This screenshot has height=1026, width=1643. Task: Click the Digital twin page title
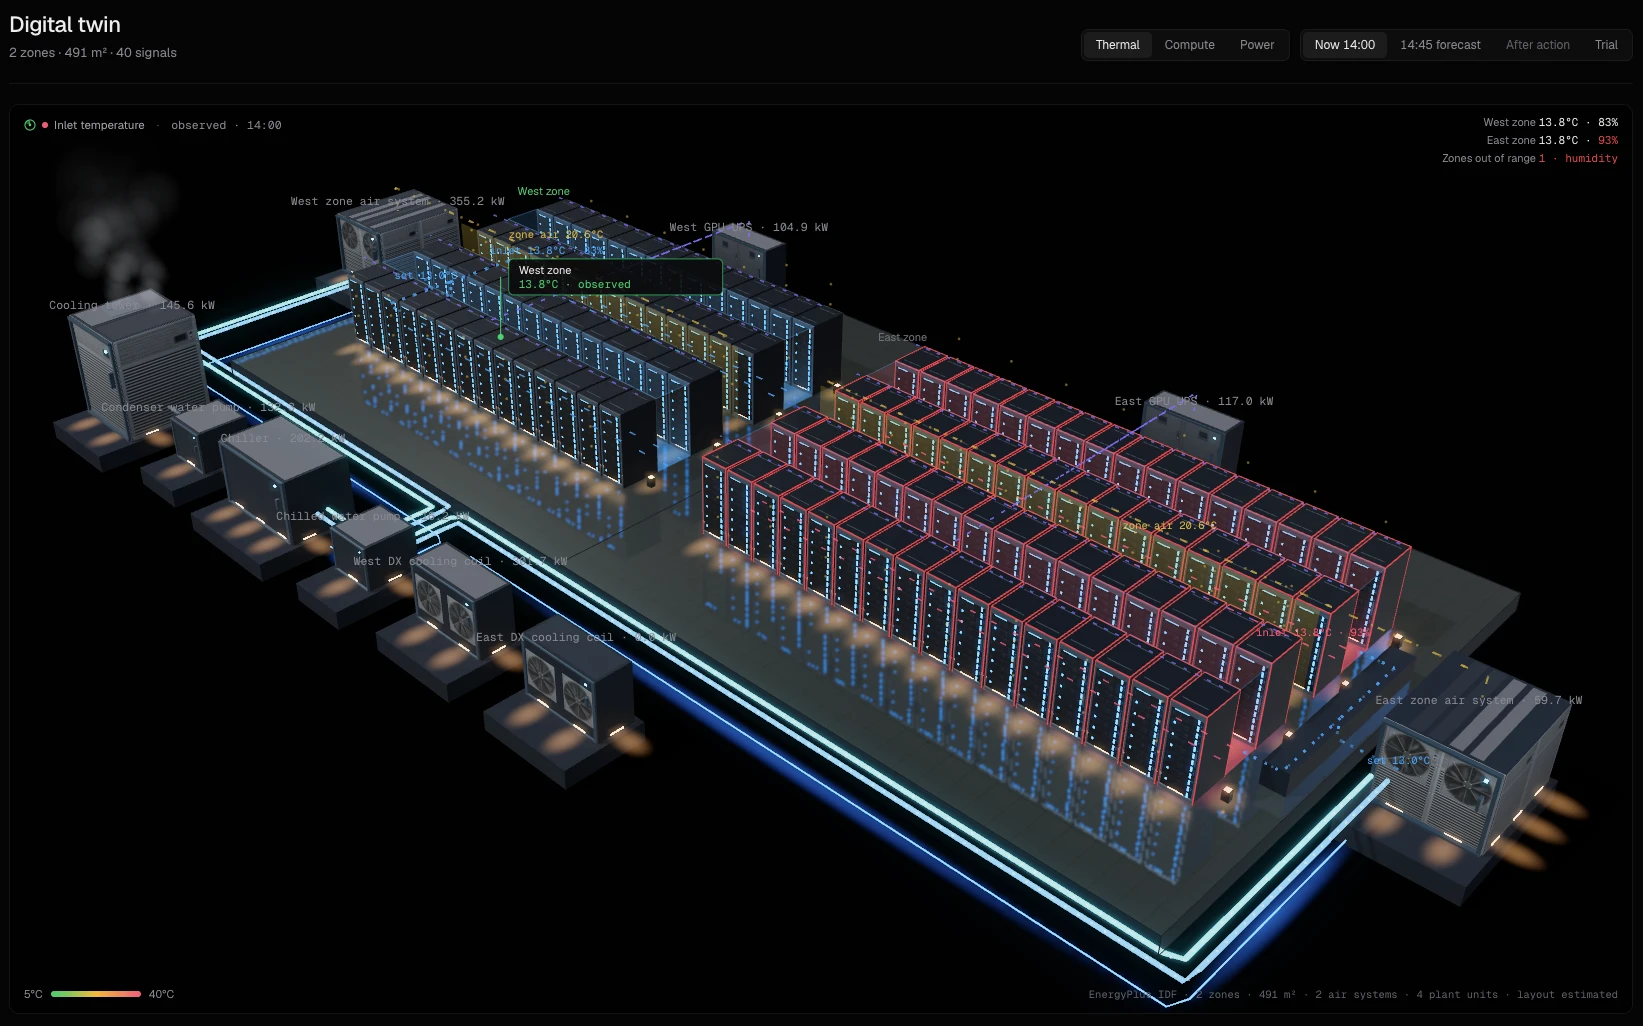(65, 24)
